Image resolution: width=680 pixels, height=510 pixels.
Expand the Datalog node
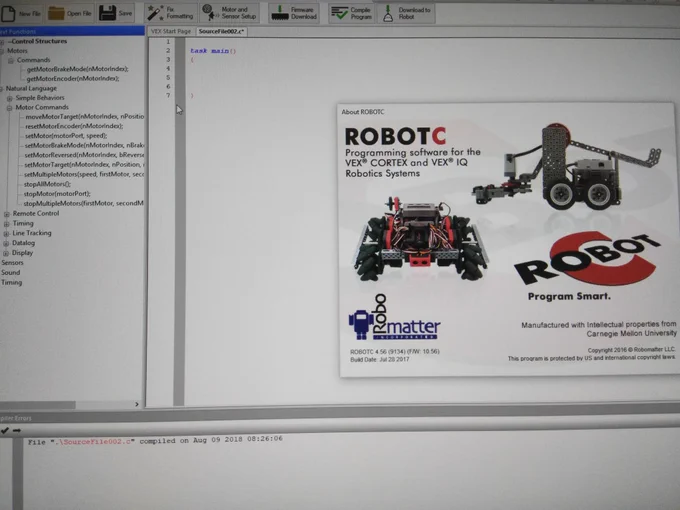coord(6,243)
